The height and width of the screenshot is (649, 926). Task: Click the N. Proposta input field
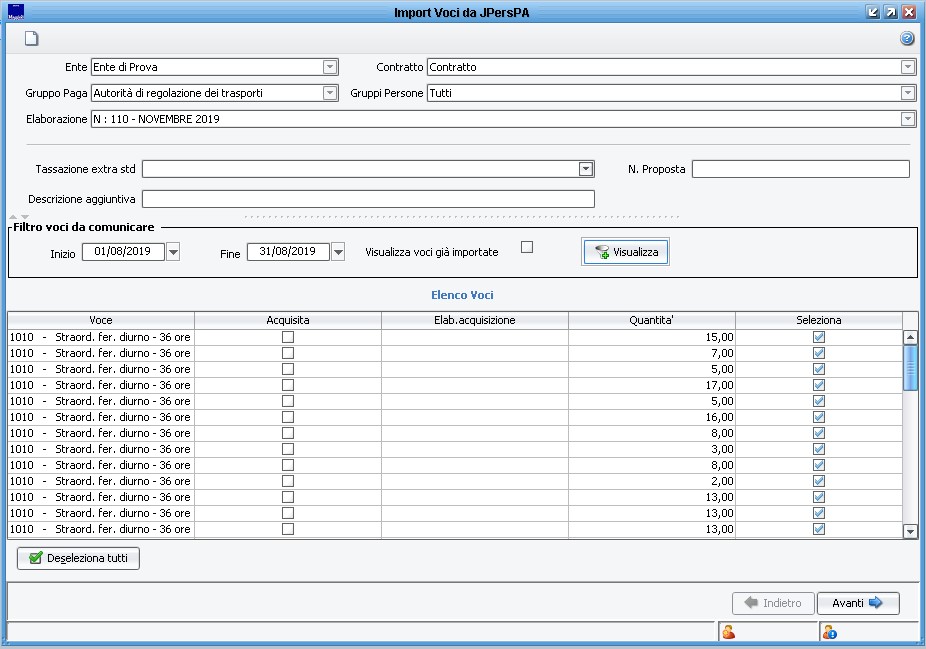click(800, 169)
